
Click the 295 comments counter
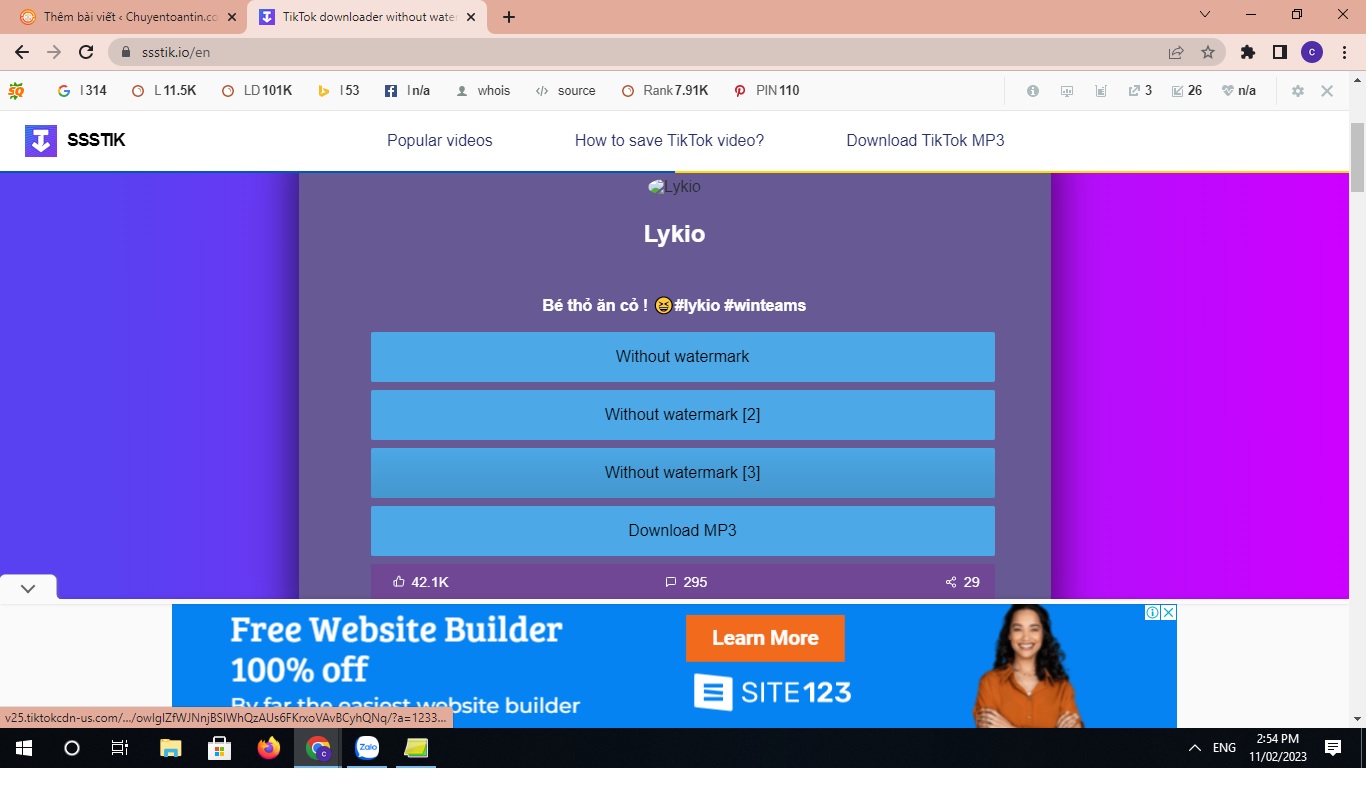tap(686, 582)
